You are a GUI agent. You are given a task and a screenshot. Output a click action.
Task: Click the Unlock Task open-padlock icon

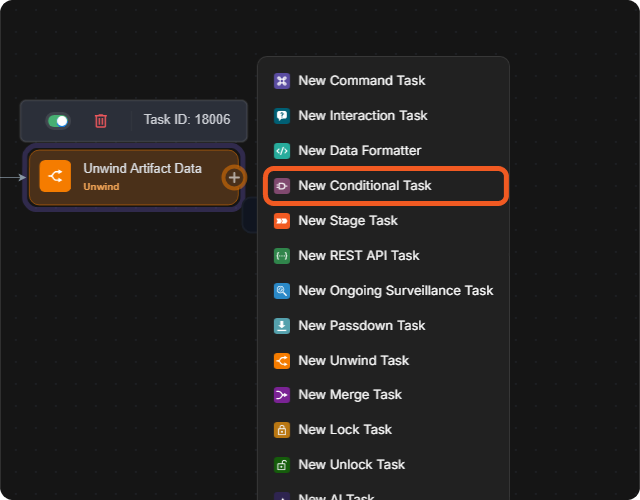click(282, 465)
